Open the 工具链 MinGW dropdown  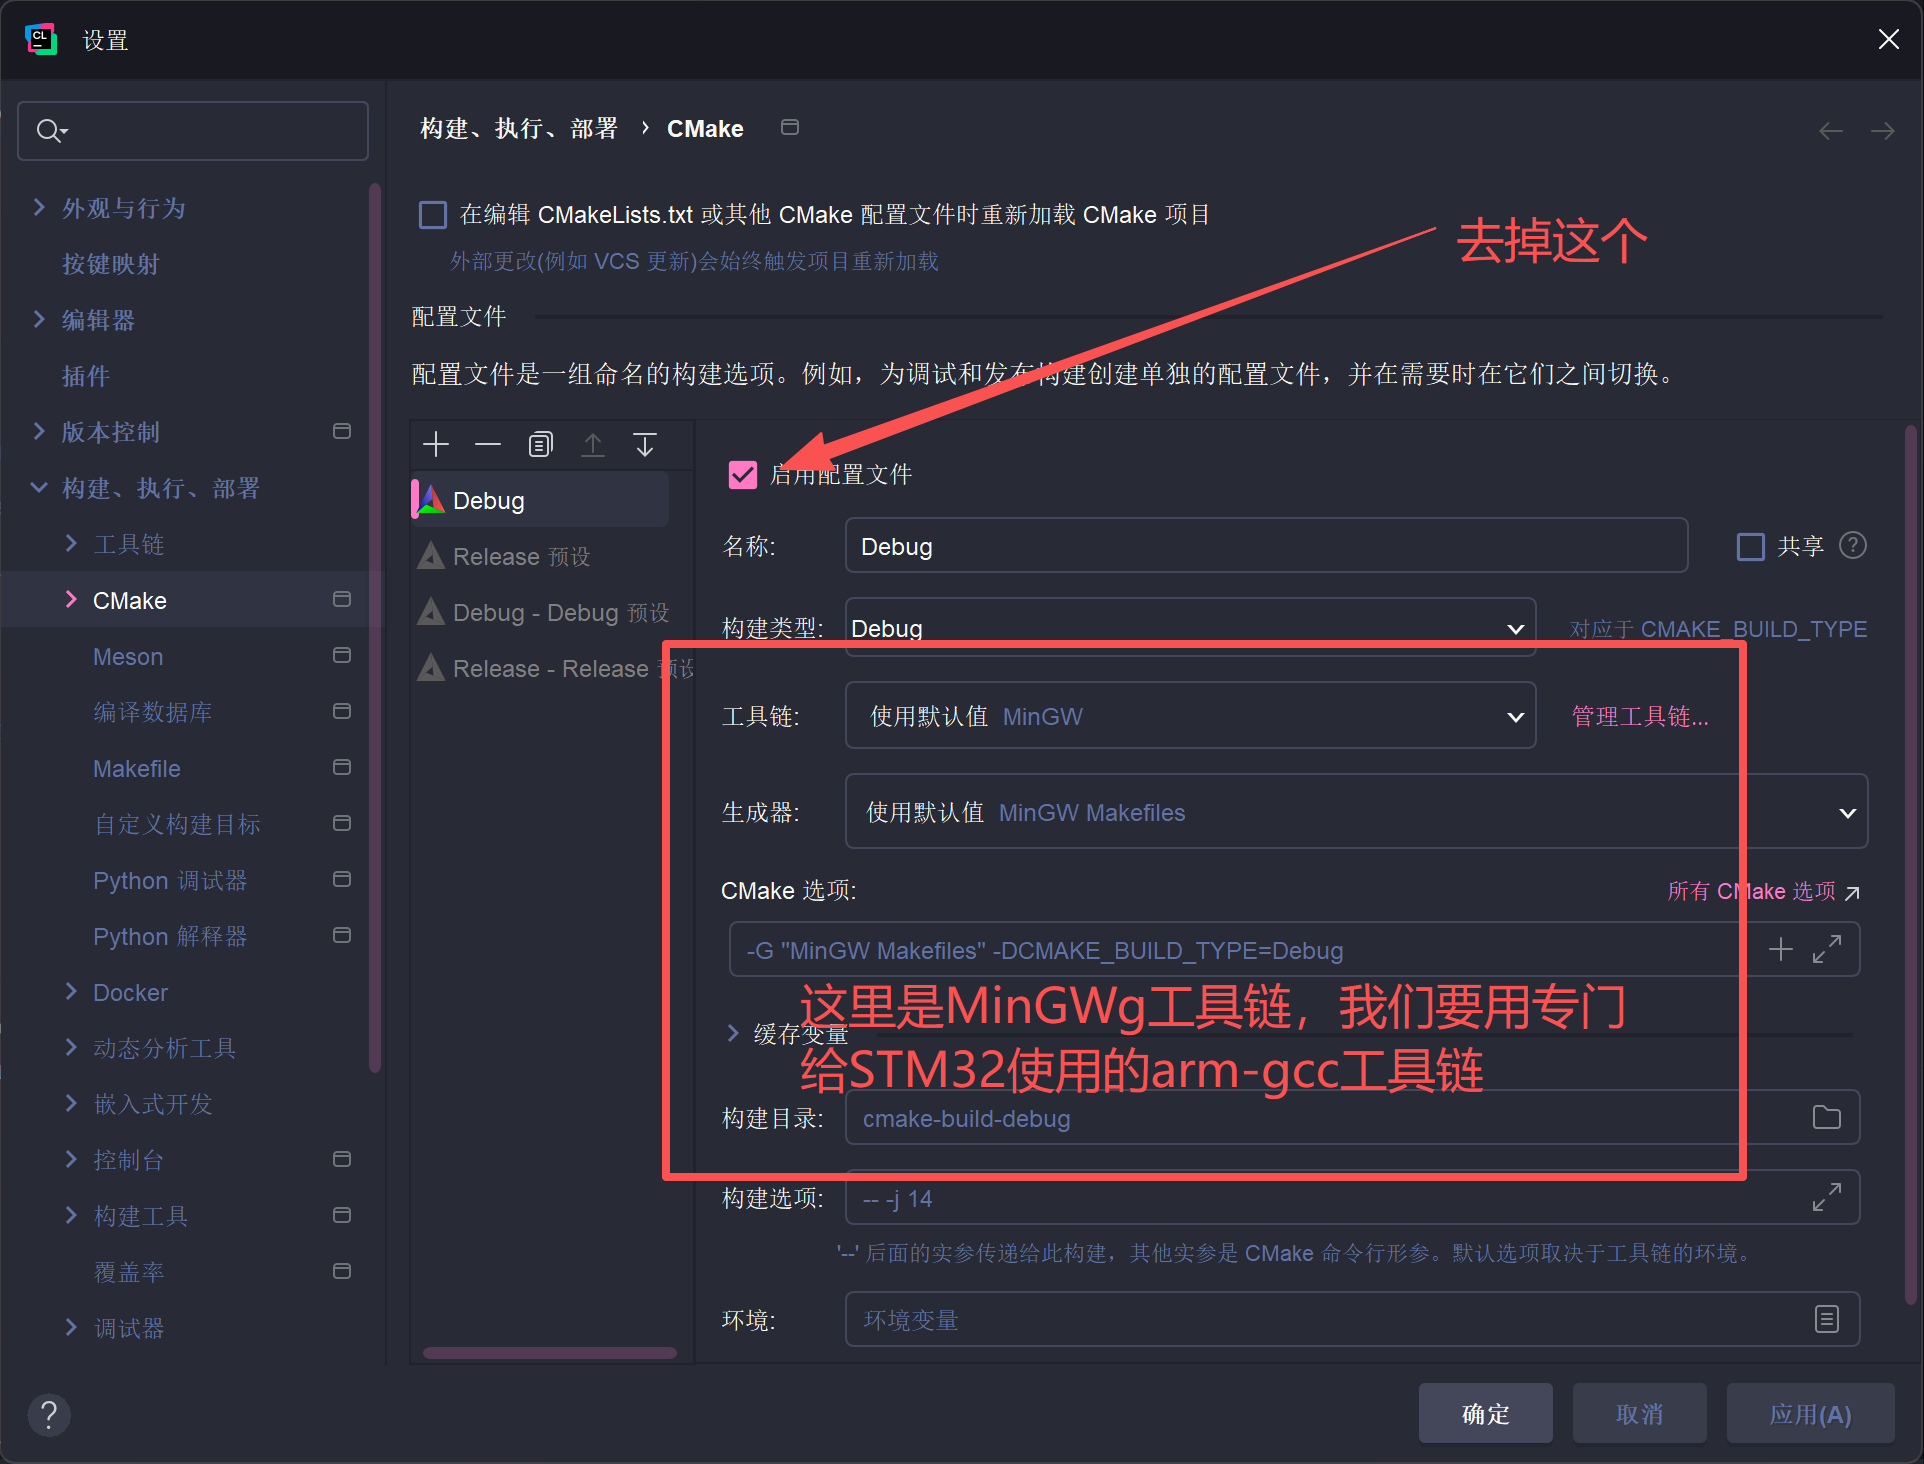point(1190,716)
